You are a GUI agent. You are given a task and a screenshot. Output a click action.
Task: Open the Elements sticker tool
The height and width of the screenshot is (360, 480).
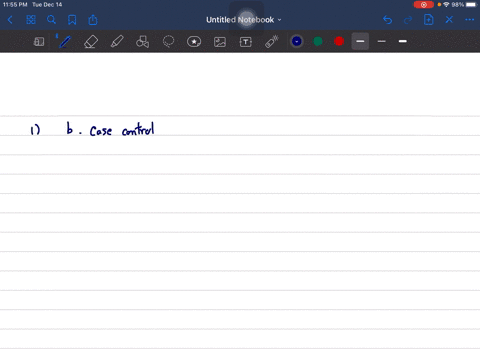[x=194, y=42]
